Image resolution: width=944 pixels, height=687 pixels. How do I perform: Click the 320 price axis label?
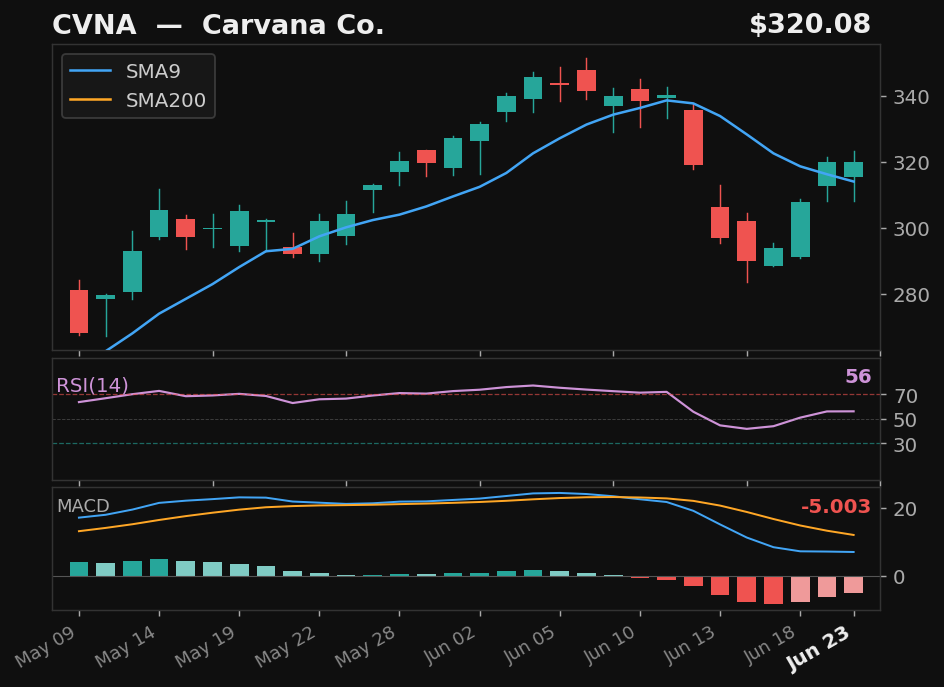911,163
